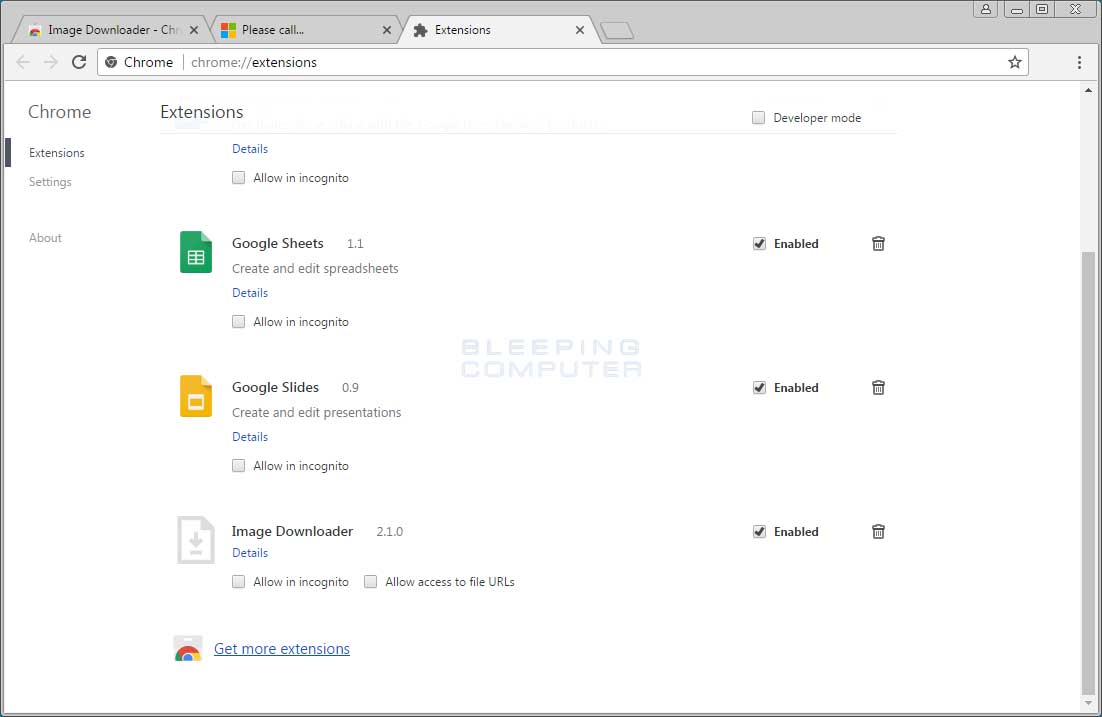Click the profile icon in the title bar

(x=985, y=9)
